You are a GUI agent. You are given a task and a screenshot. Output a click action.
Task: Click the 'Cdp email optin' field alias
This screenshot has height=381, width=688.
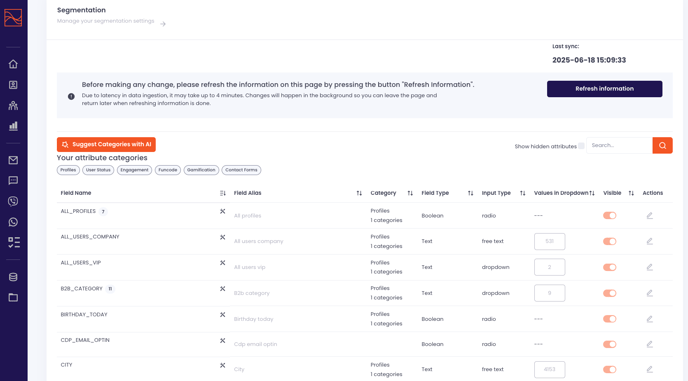255,345
